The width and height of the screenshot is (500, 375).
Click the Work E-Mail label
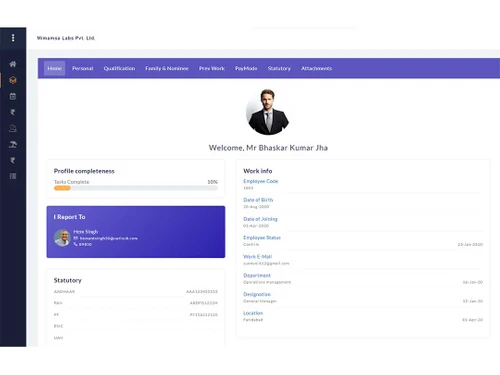click(258, 257)
